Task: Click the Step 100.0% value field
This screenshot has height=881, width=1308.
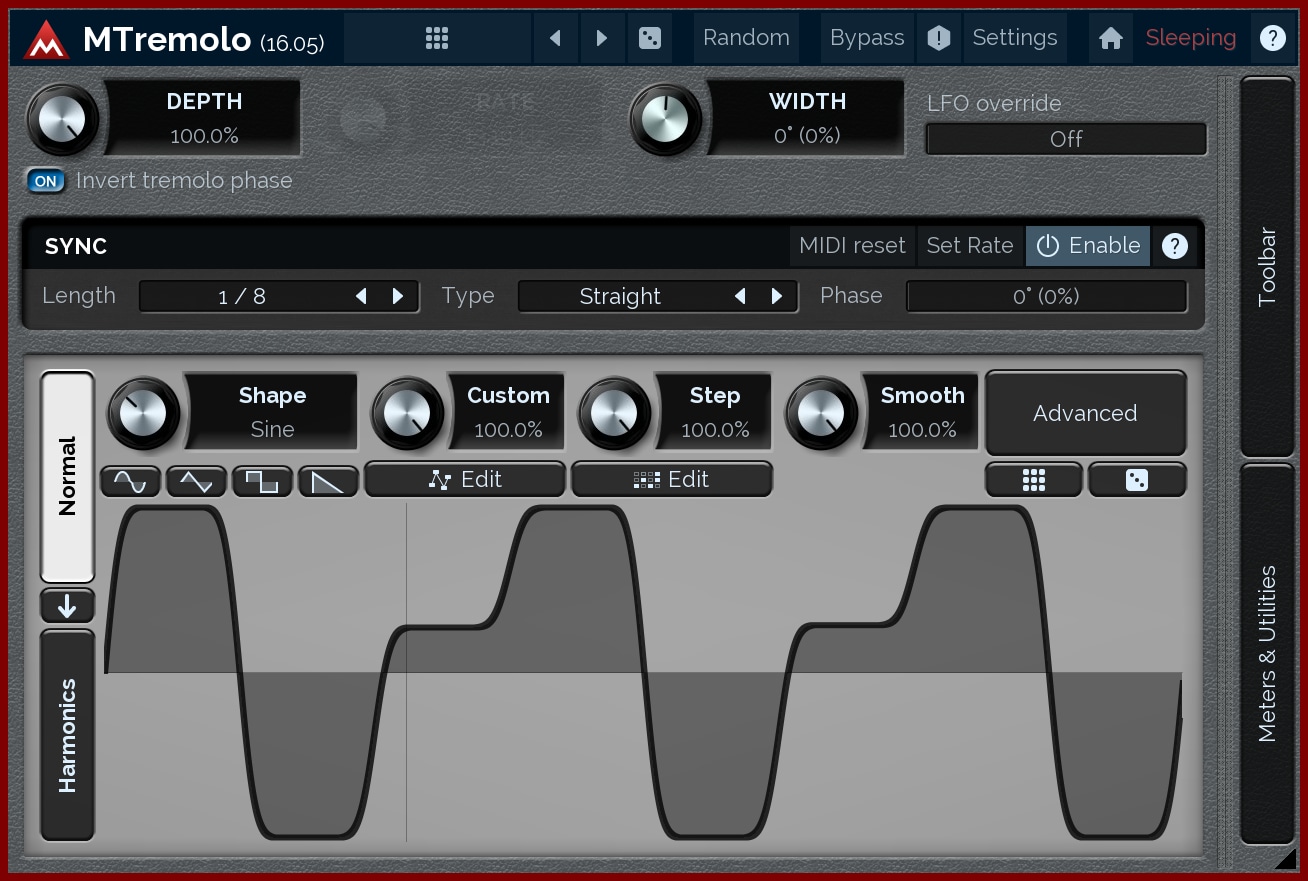Action: [715, 412]
